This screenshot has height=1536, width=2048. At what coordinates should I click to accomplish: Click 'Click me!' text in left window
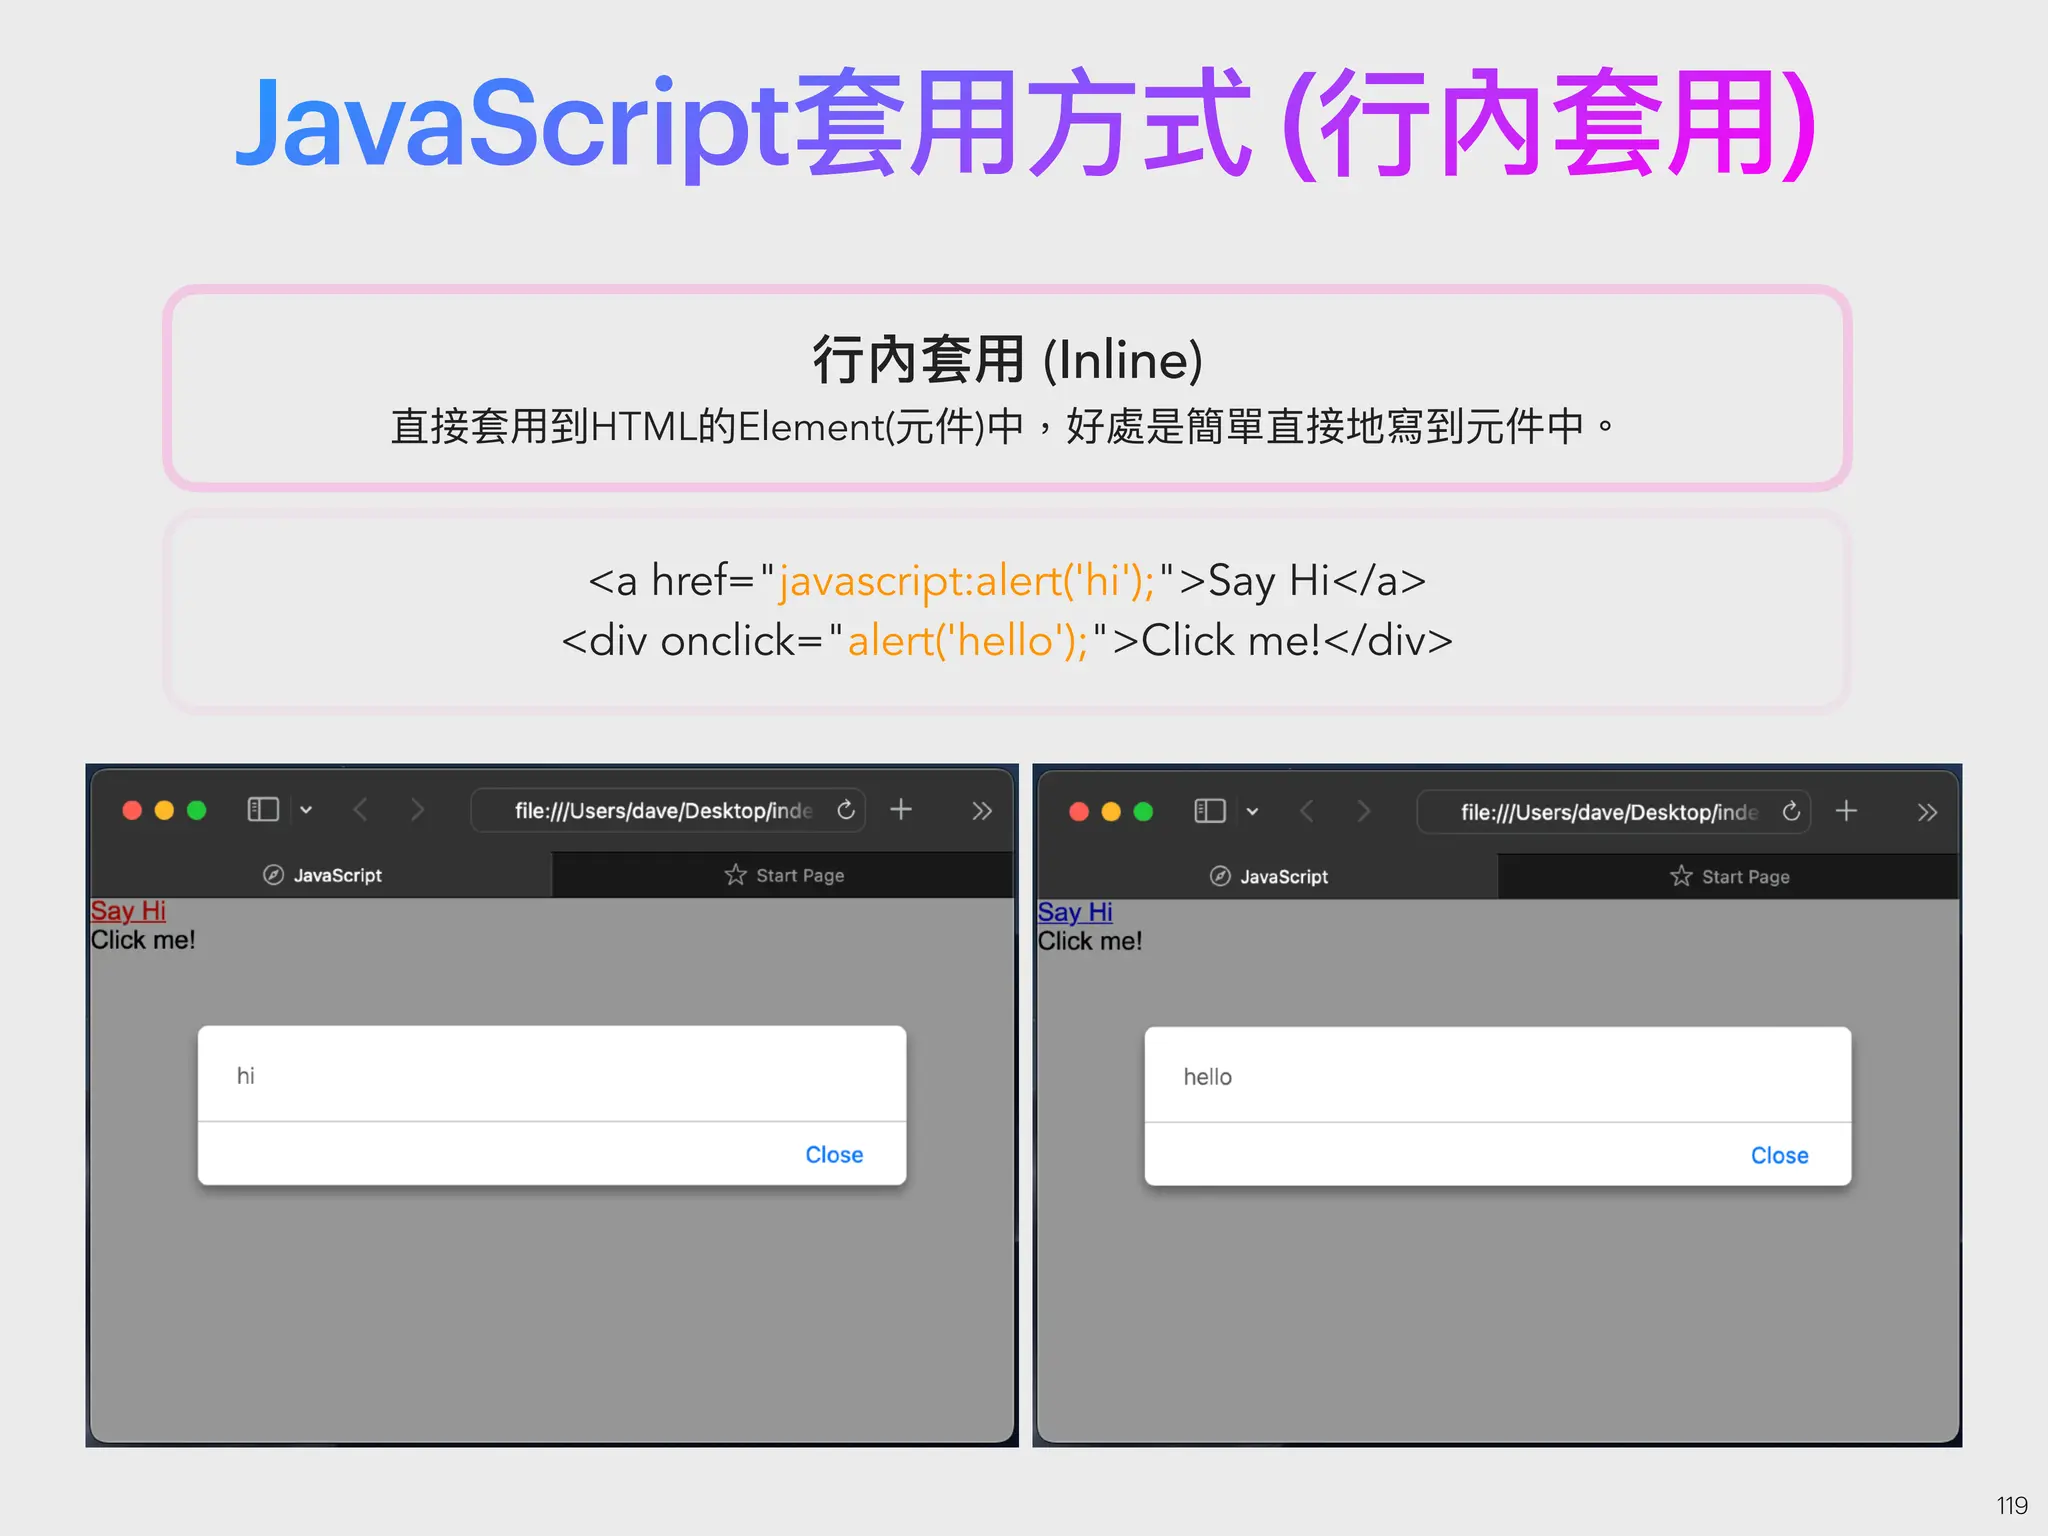[x=143, y=940]
